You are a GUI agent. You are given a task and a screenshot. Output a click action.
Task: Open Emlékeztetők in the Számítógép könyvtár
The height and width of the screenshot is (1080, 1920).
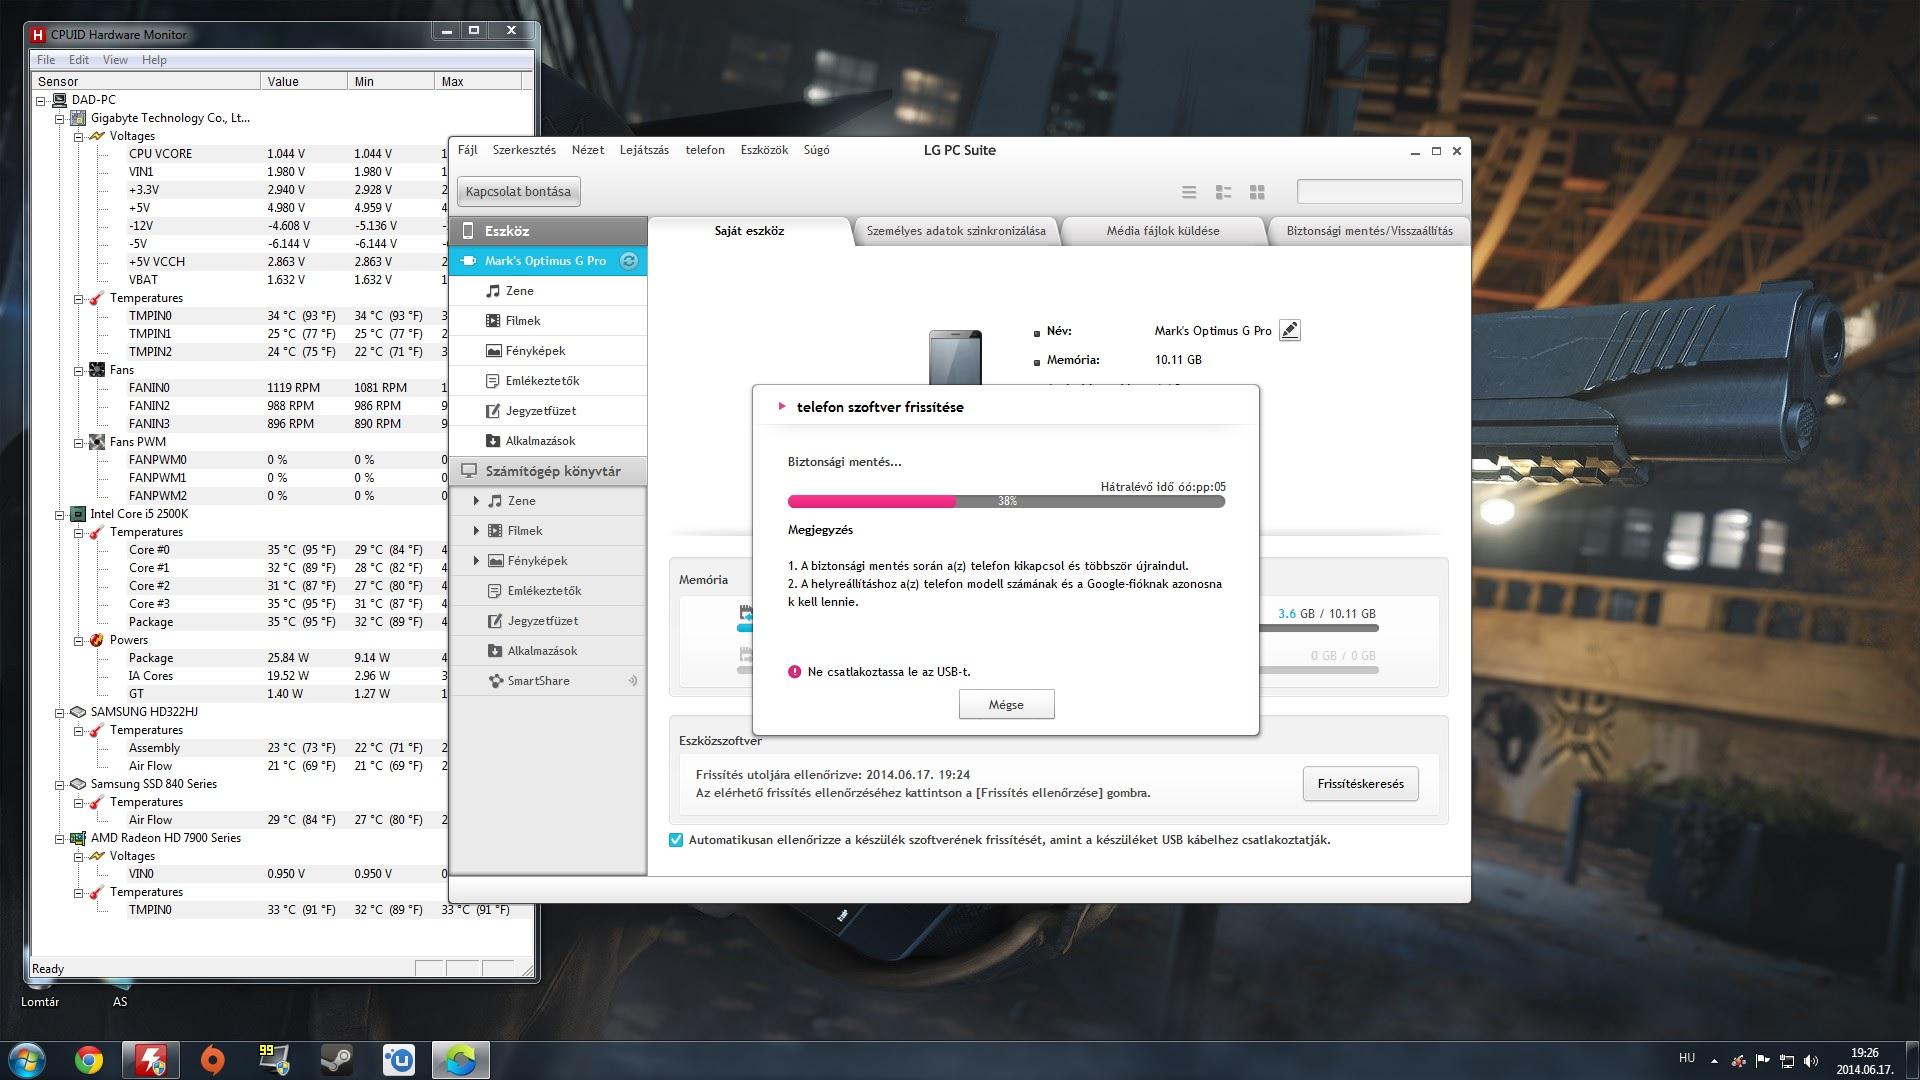point(548,591)
